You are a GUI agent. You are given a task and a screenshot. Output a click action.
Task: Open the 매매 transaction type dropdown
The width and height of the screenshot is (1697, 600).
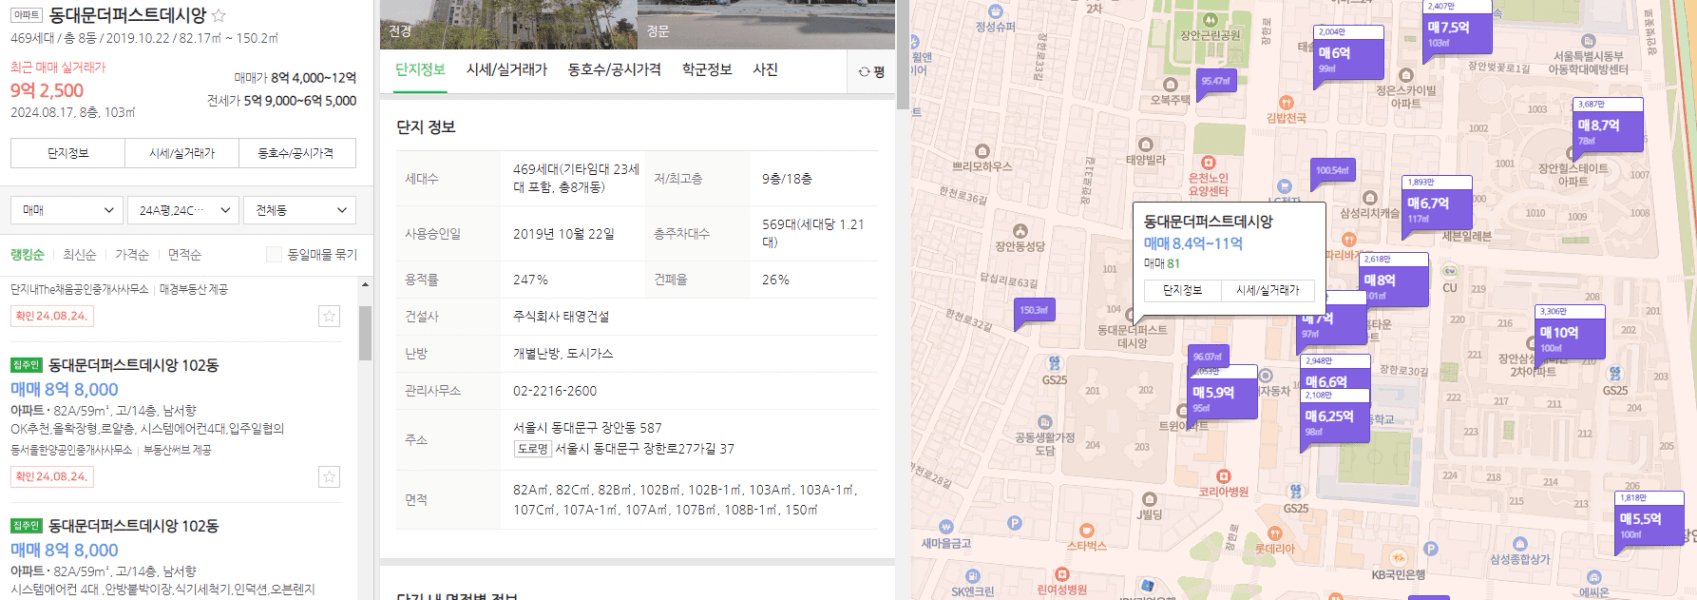click(67, 210)
